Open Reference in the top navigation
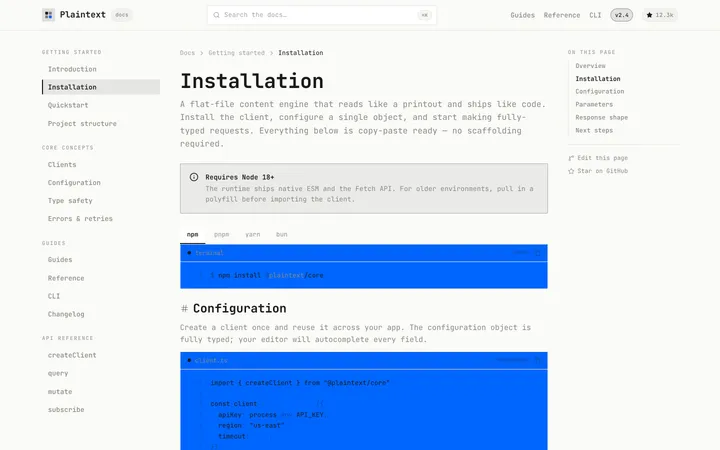The width and height of the screenshot is (720, 450). [x=562, y=15]
